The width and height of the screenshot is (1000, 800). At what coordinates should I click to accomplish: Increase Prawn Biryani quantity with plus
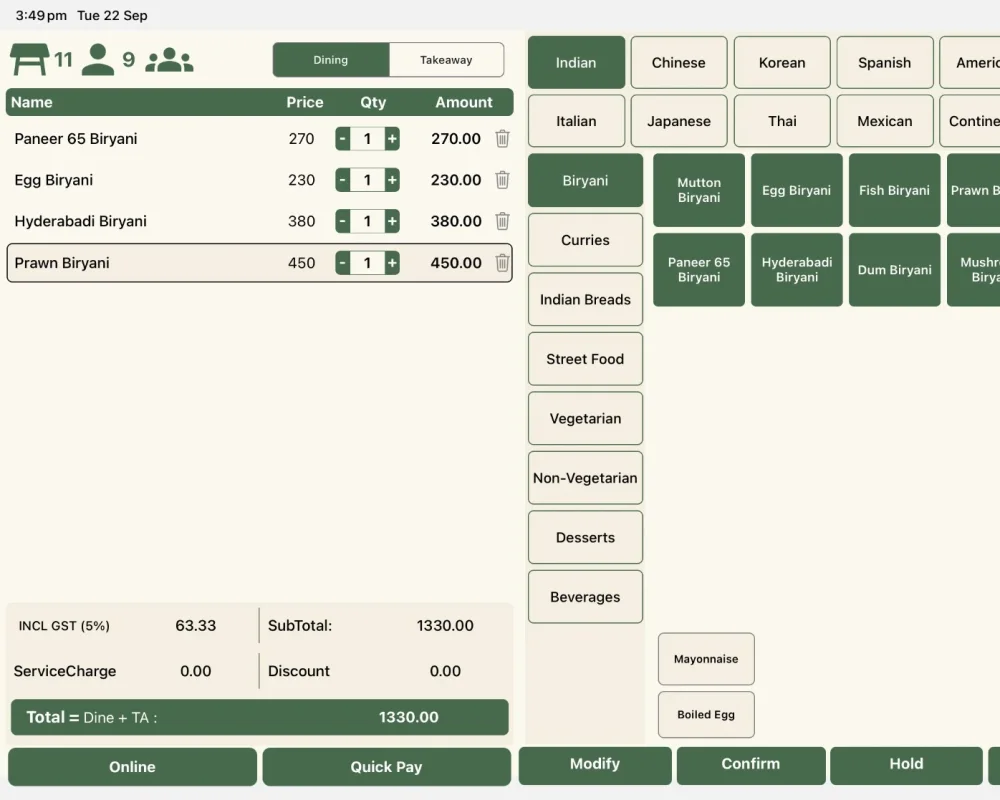(392, 263)
